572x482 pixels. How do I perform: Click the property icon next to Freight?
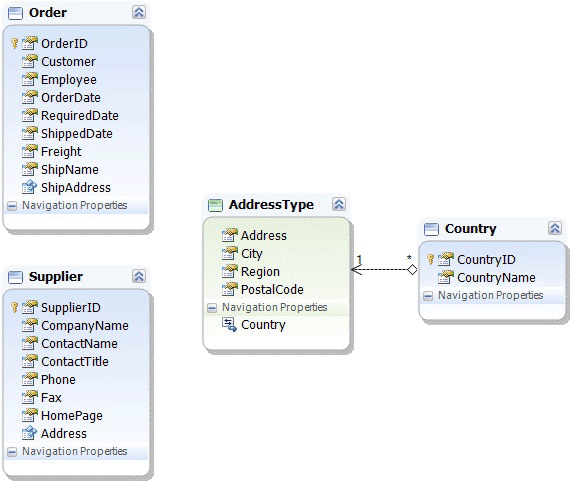click(x=30, y=151)
